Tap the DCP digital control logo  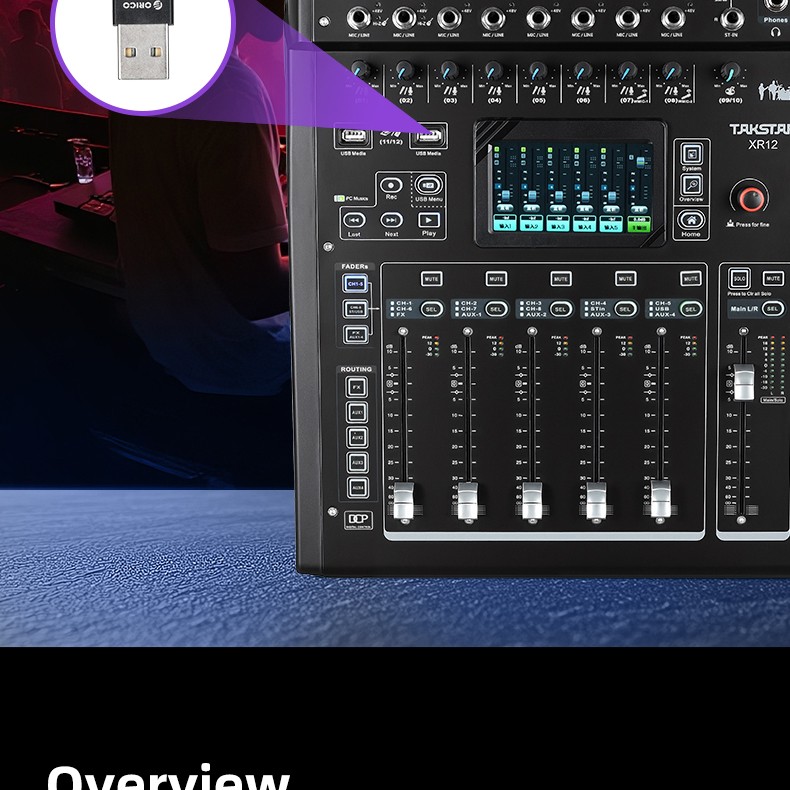[x=358, y=519]
